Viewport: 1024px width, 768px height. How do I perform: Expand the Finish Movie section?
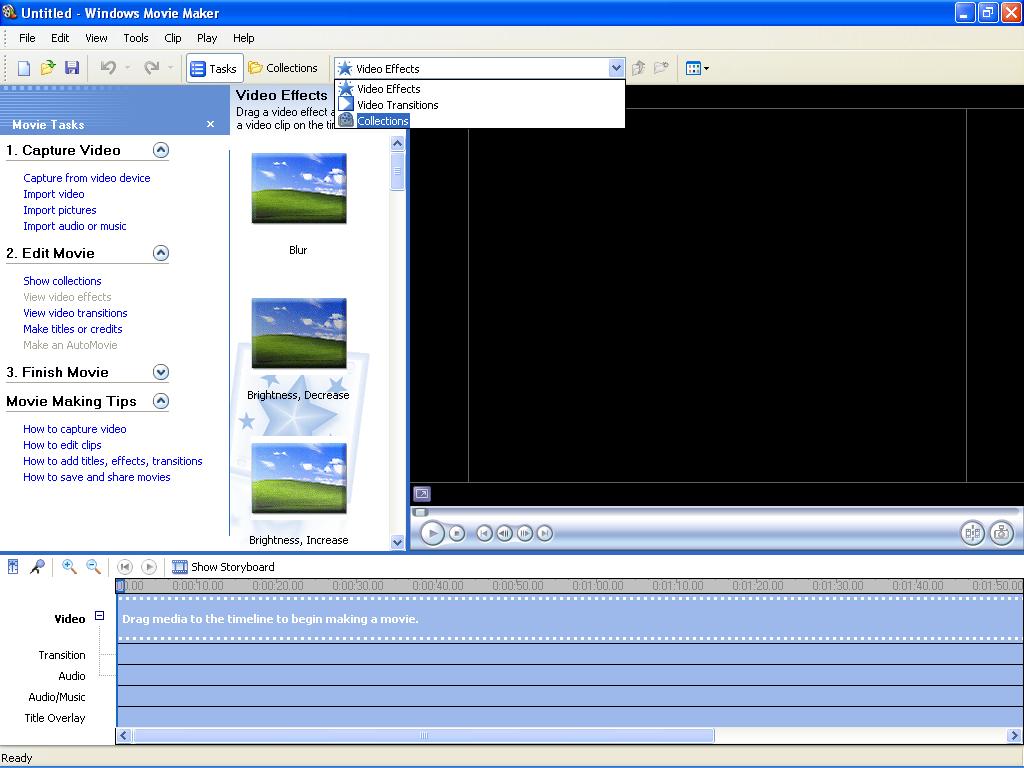point(161,372)
